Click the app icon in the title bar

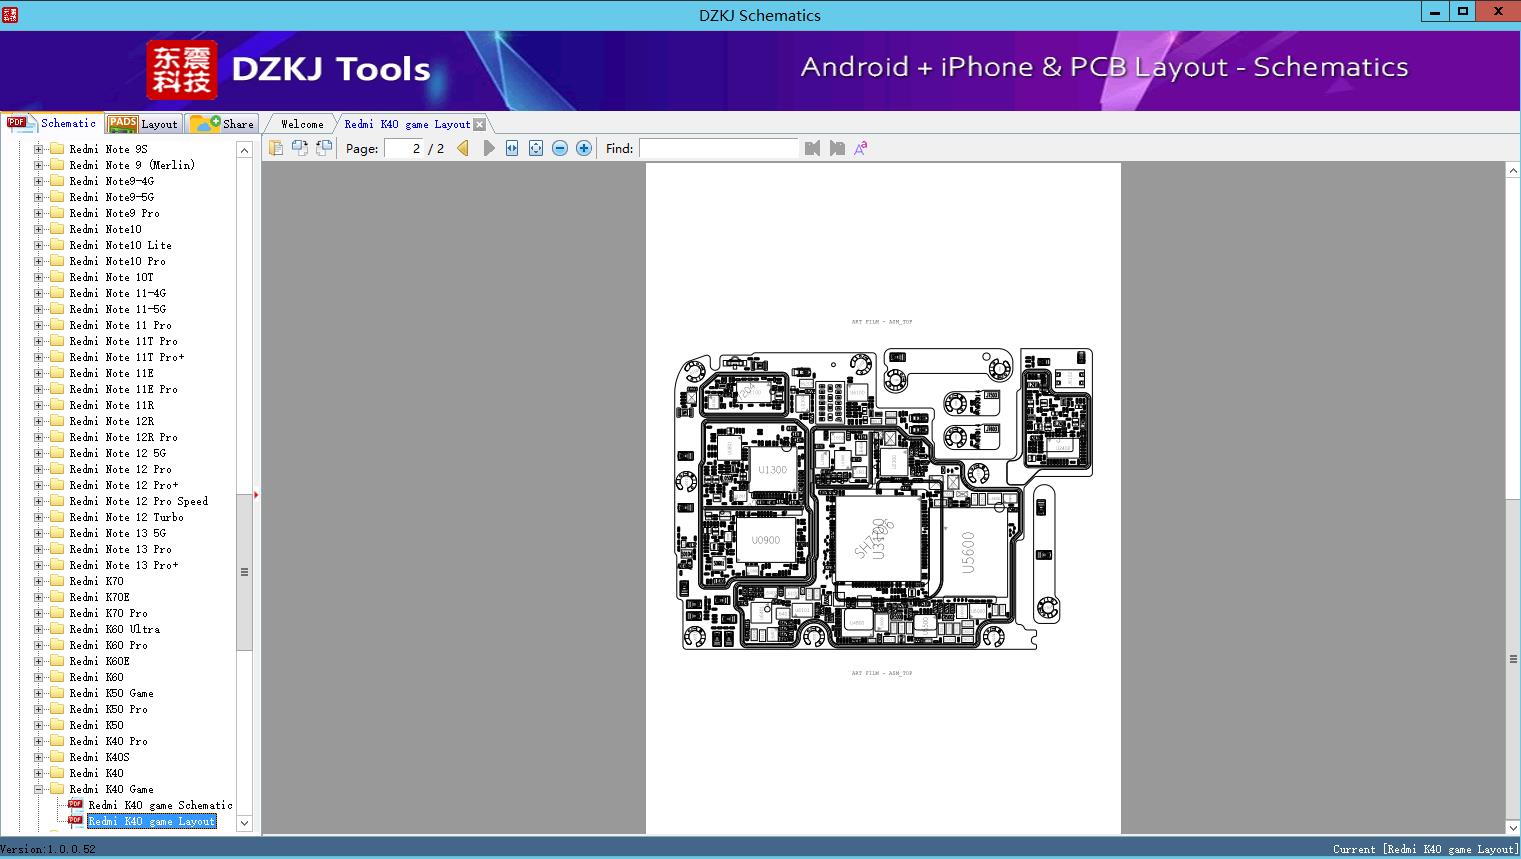pos(10,15)
